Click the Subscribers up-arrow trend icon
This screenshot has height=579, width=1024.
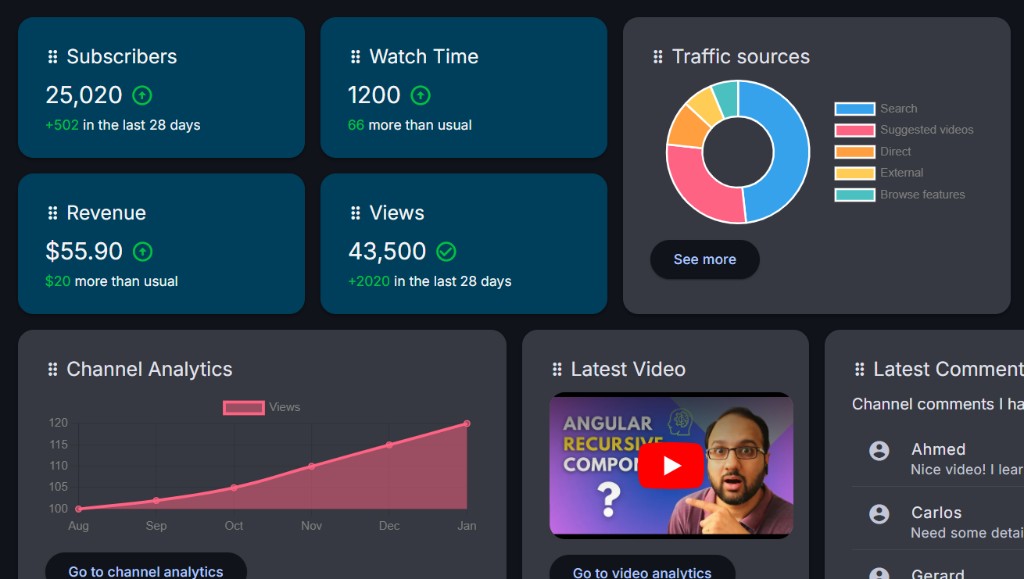pos(142,95)
